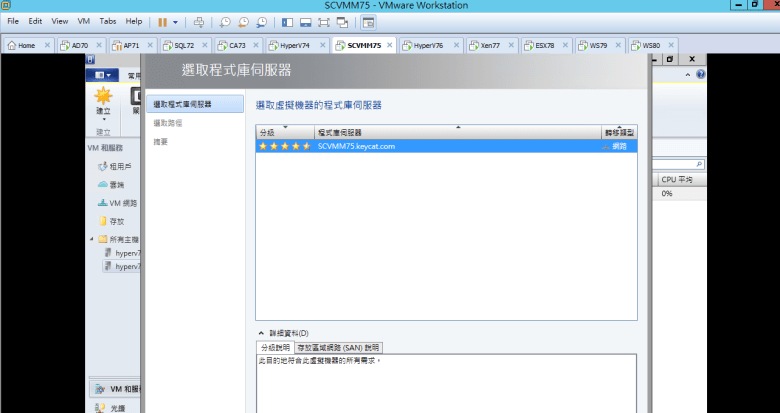Switch to the SQL72 VM tab
780x413 pixels.
[x=183, y=45]
